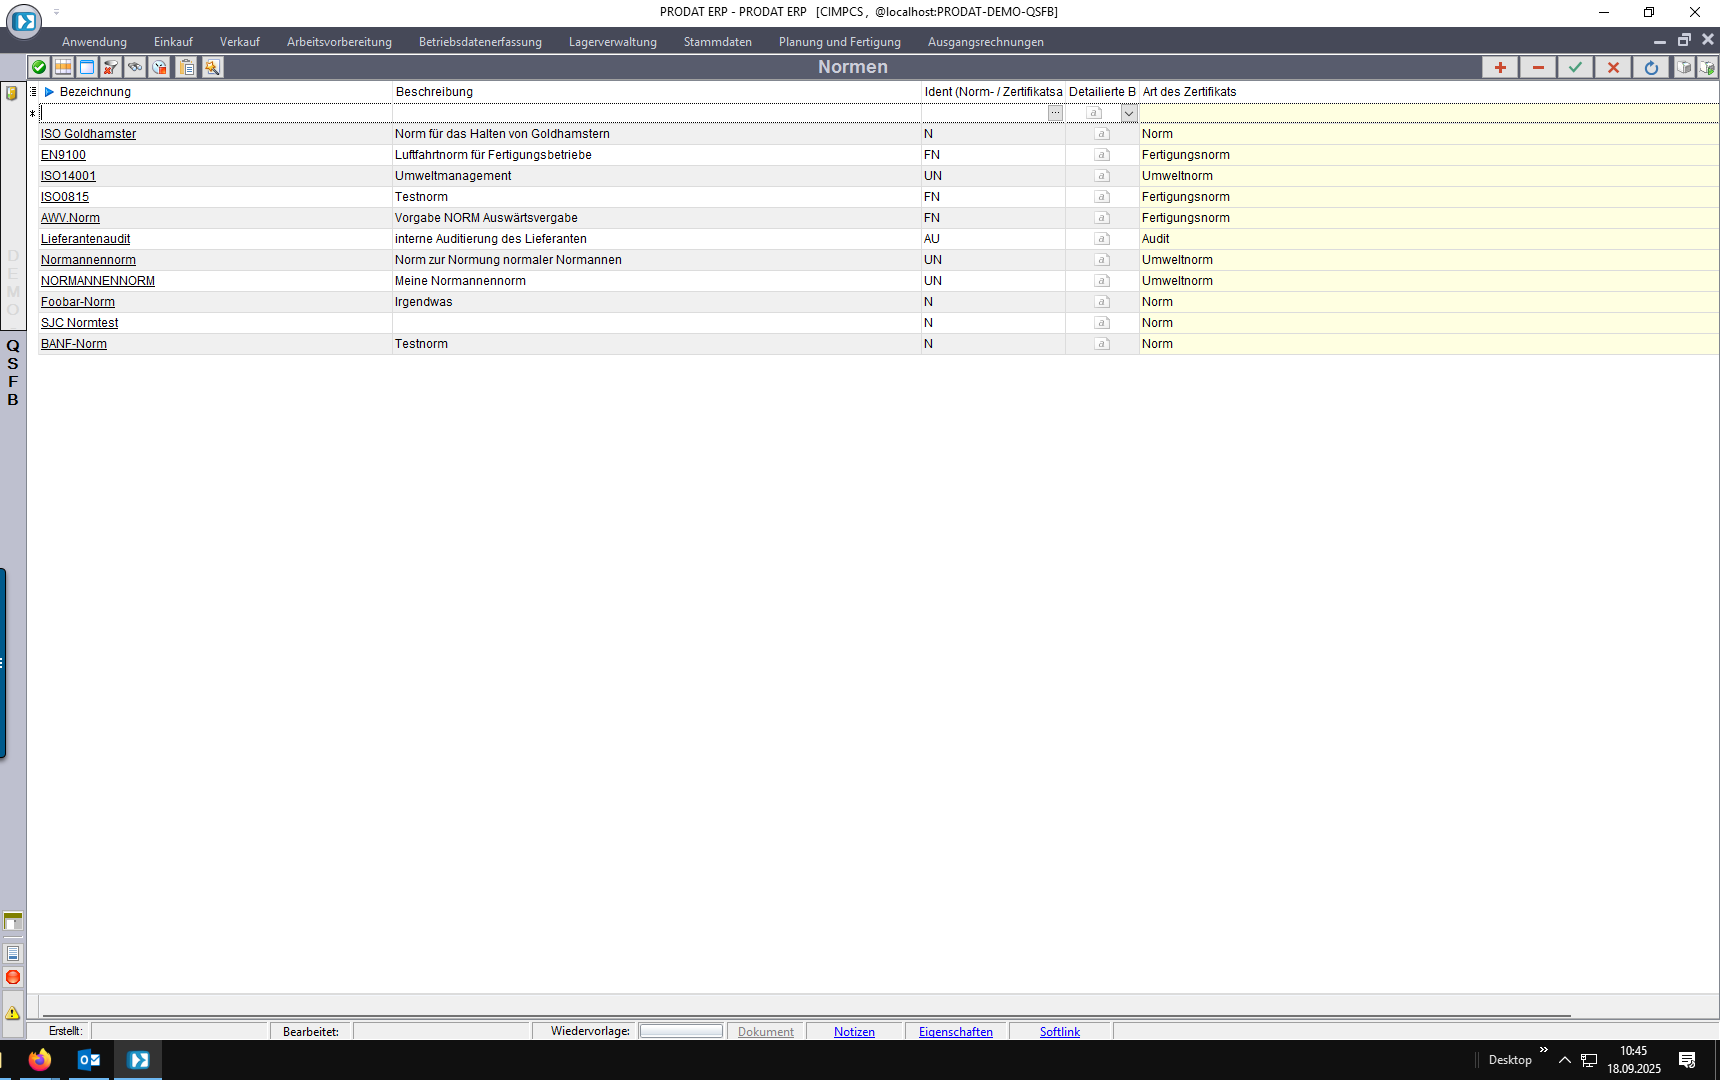Image resolution: width=1720 pixels, height=1080 pixels.
Task: Click the binoculars search icon in toolbar
Action: coord(135,67)
